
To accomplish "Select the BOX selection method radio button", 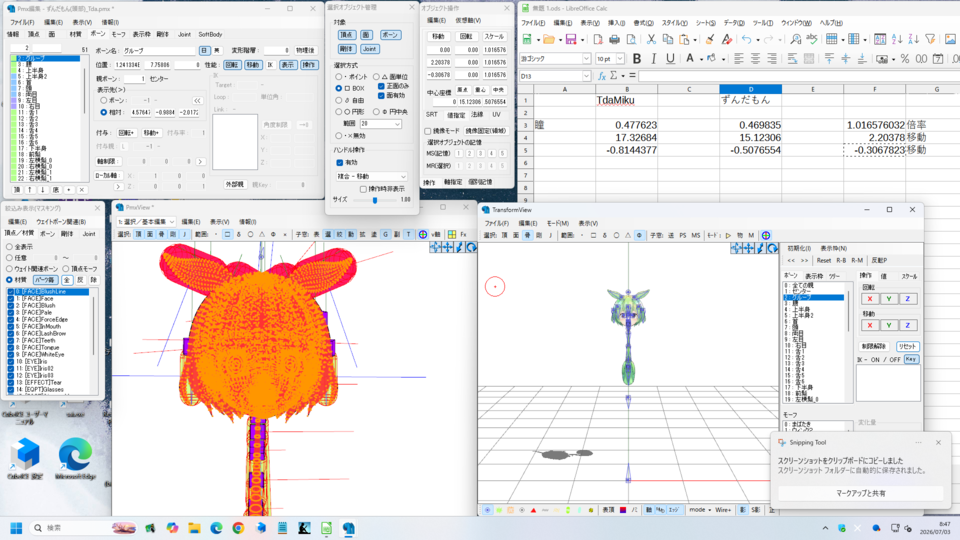I will (x=339, y=88).
